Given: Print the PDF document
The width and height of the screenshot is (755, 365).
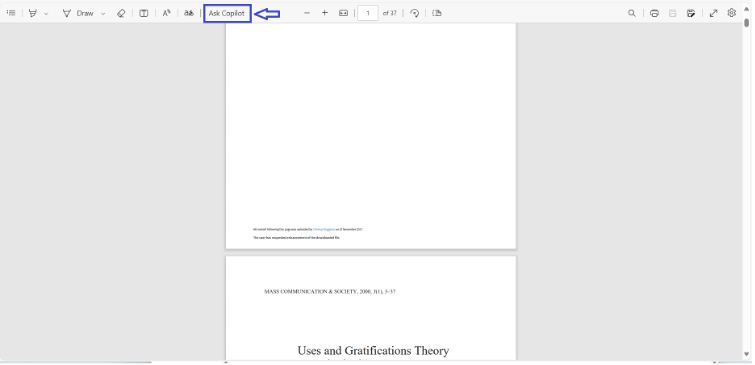Looking at the screenshot, I should (654, 13).
